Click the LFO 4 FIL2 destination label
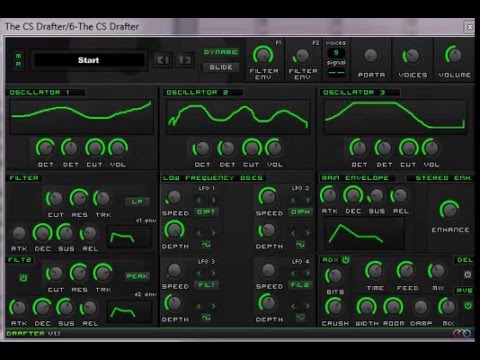The height and width of the screenshot is (360, 480). 300,285
